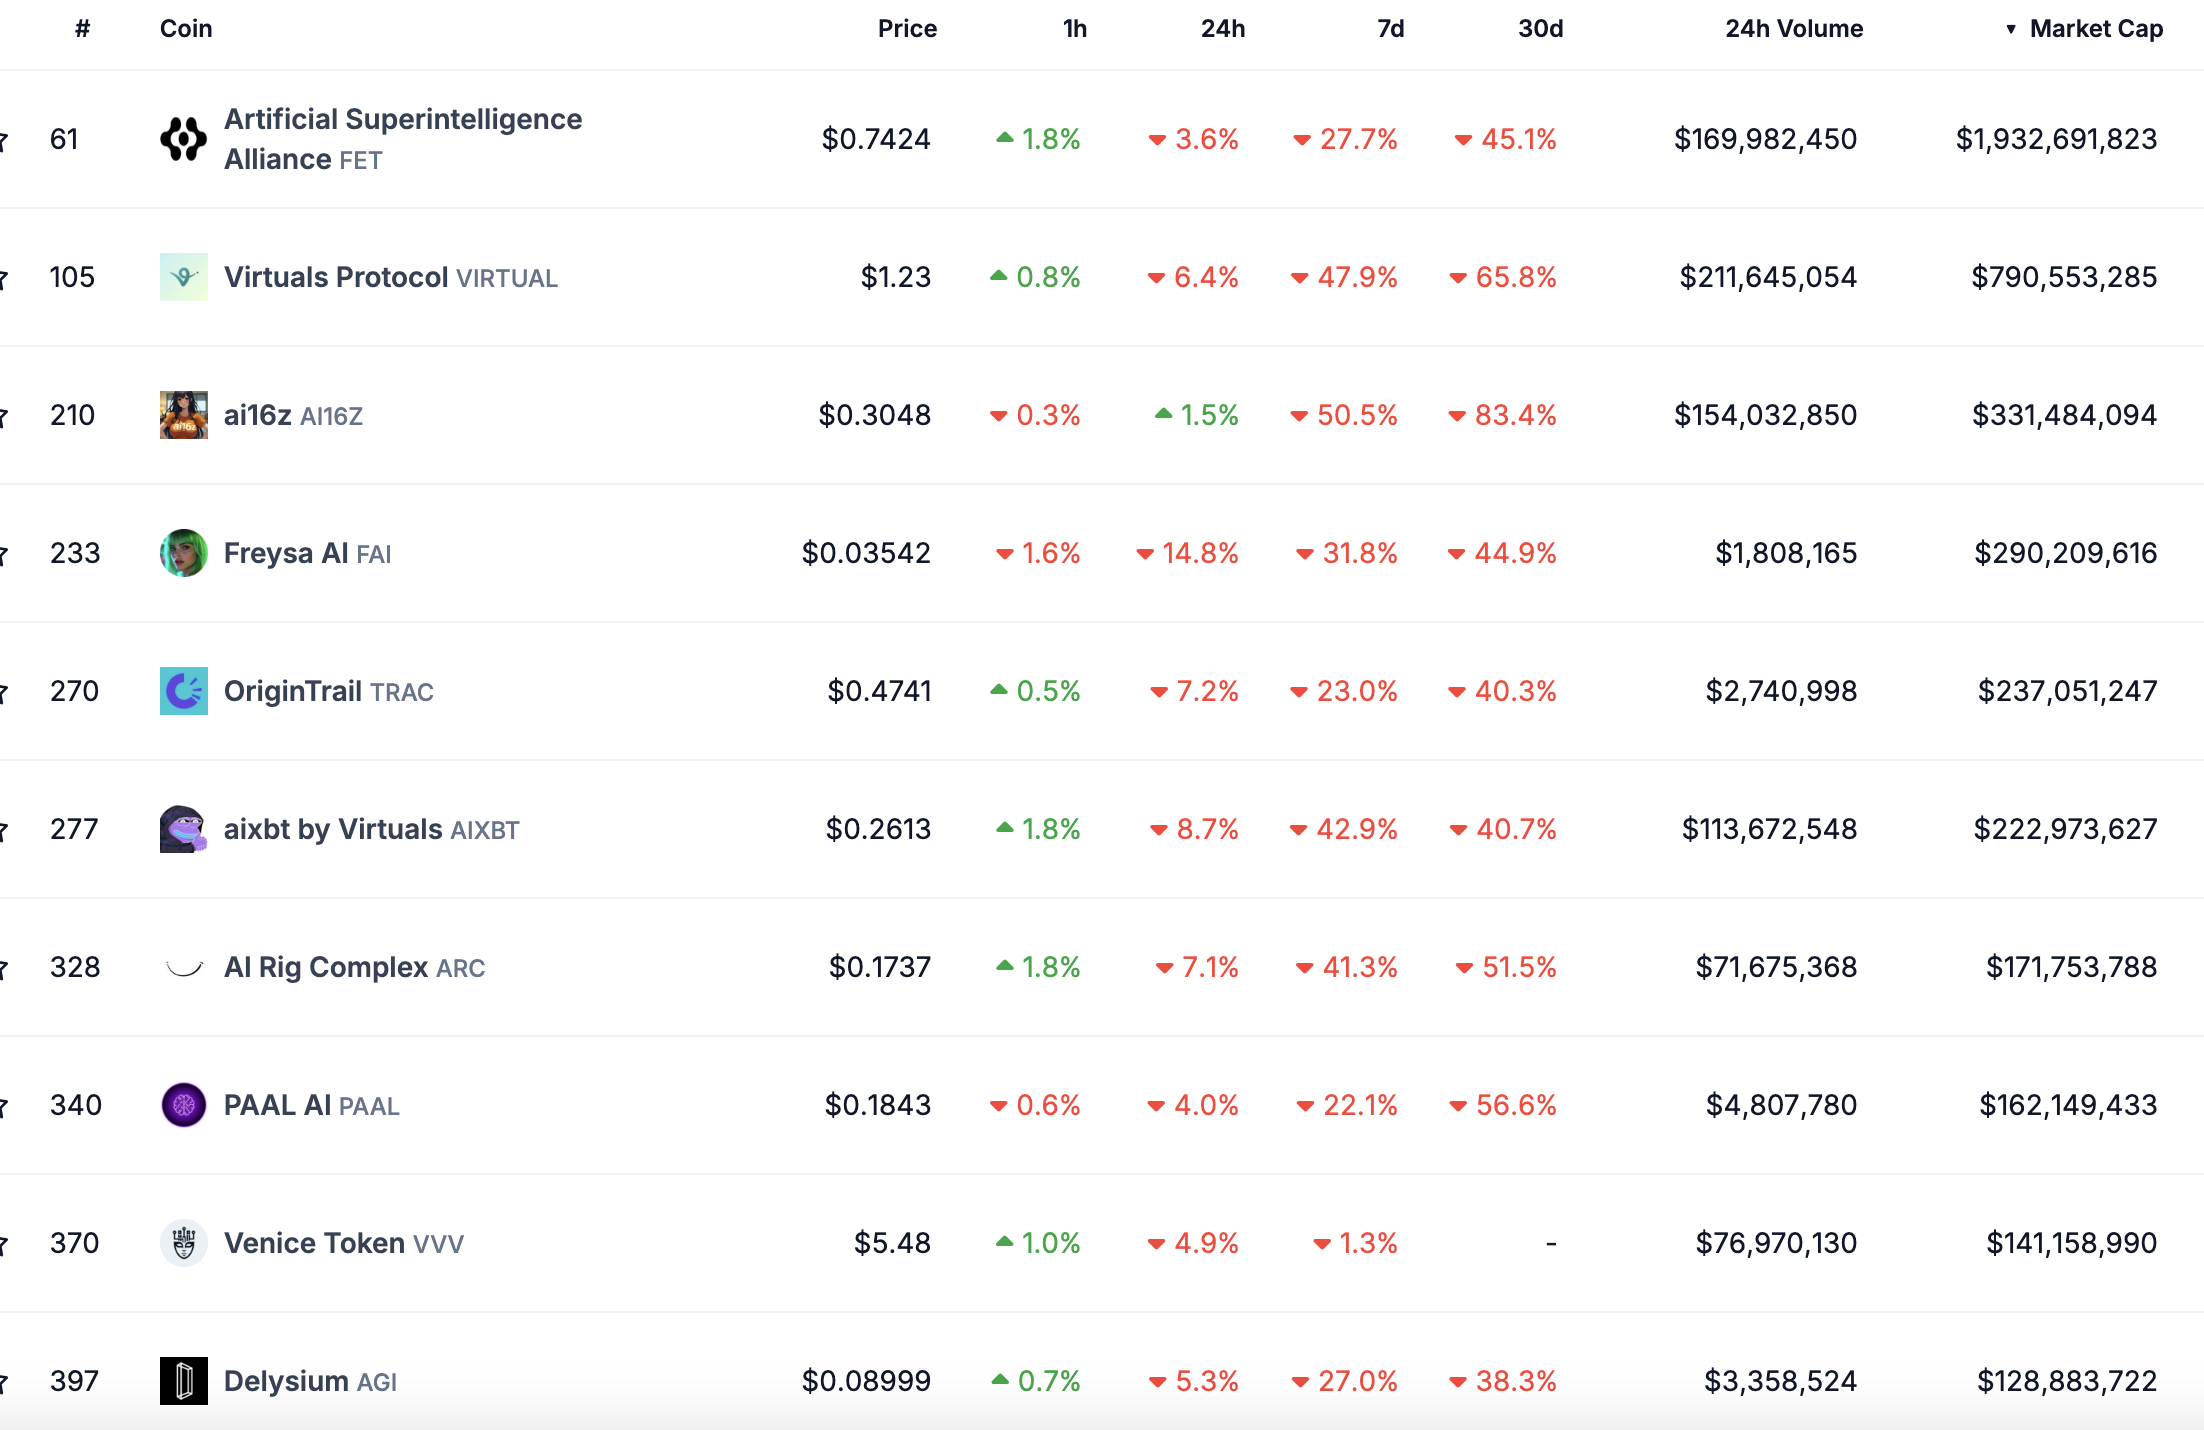The height and width of the screenshot is (1430, 2204).
Task: Toggle favorite star for rank 61 row
Action: (x=3, y=140)
